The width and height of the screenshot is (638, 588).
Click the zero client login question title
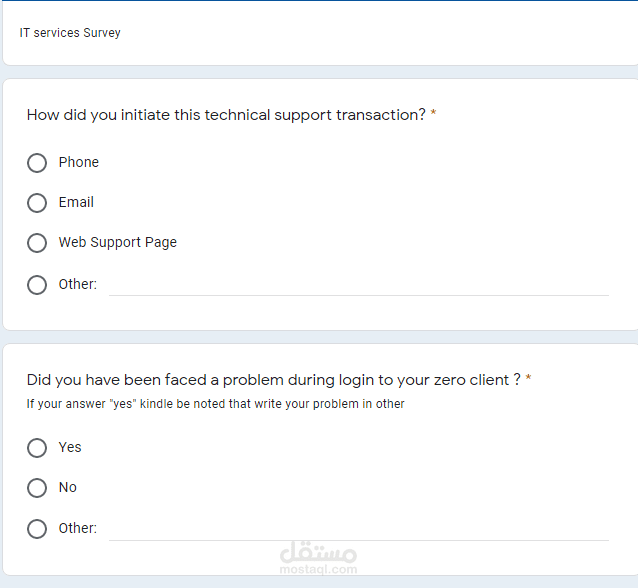point(273,380)
